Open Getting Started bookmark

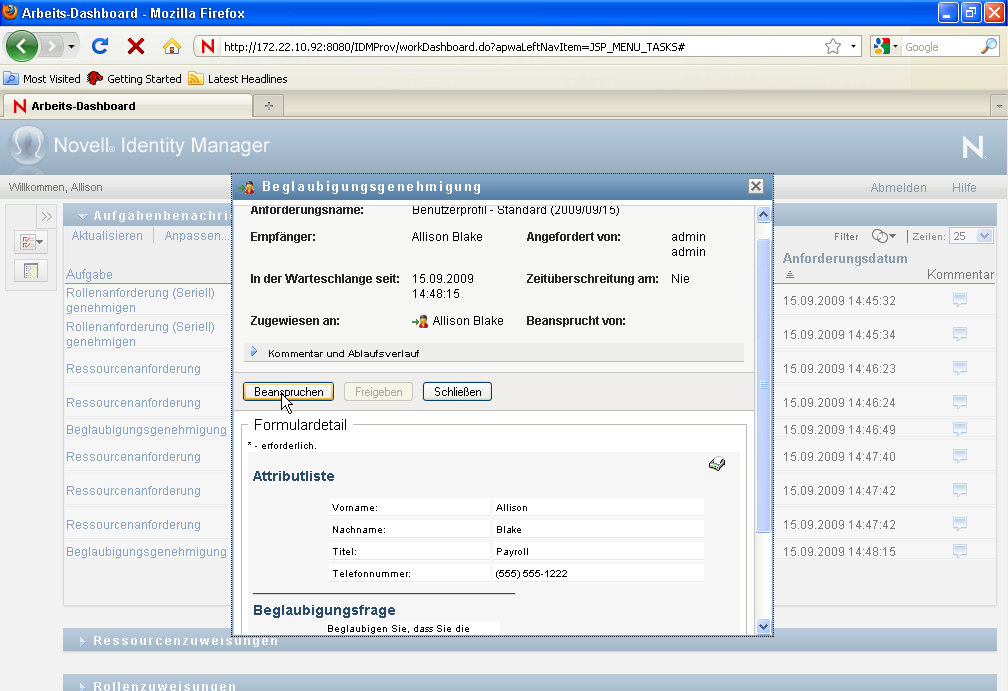pyautogui.click(x=134, y=78)
